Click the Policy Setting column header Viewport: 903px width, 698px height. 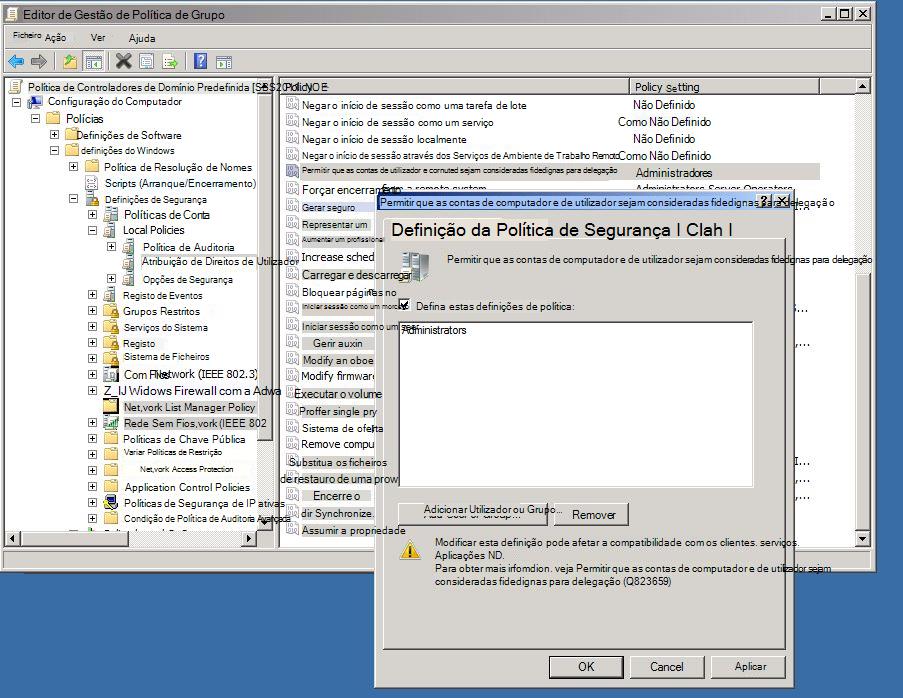coord(724,87)
